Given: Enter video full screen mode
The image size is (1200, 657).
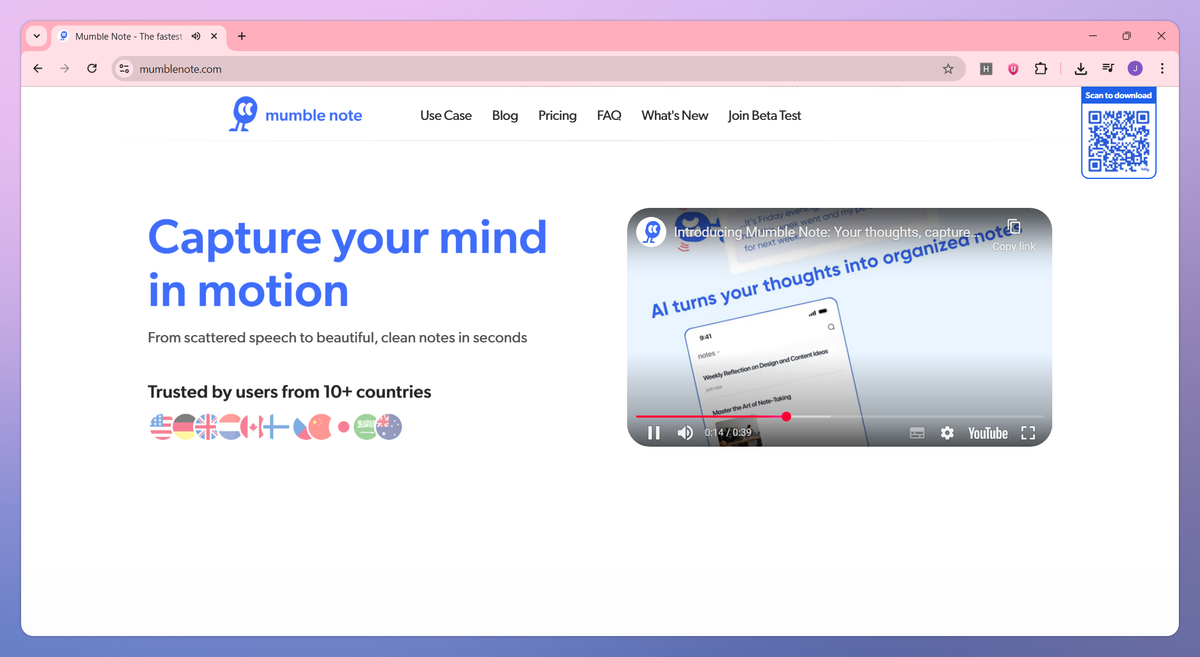Looking at the screenshot, I should tap(1027, 433).
